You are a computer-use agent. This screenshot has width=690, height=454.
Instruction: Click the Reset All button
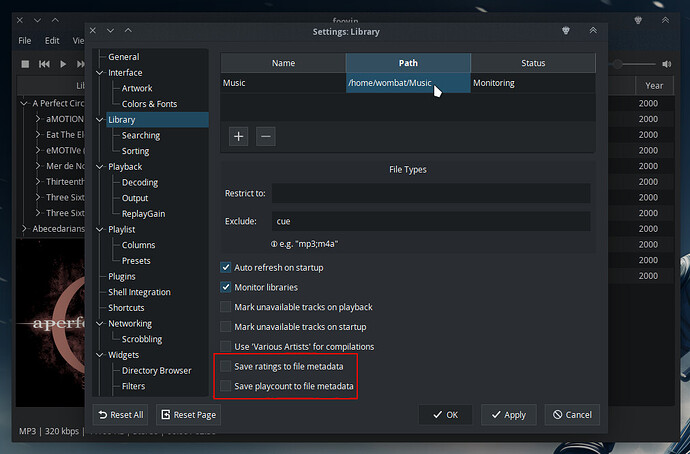coord(119,414)
